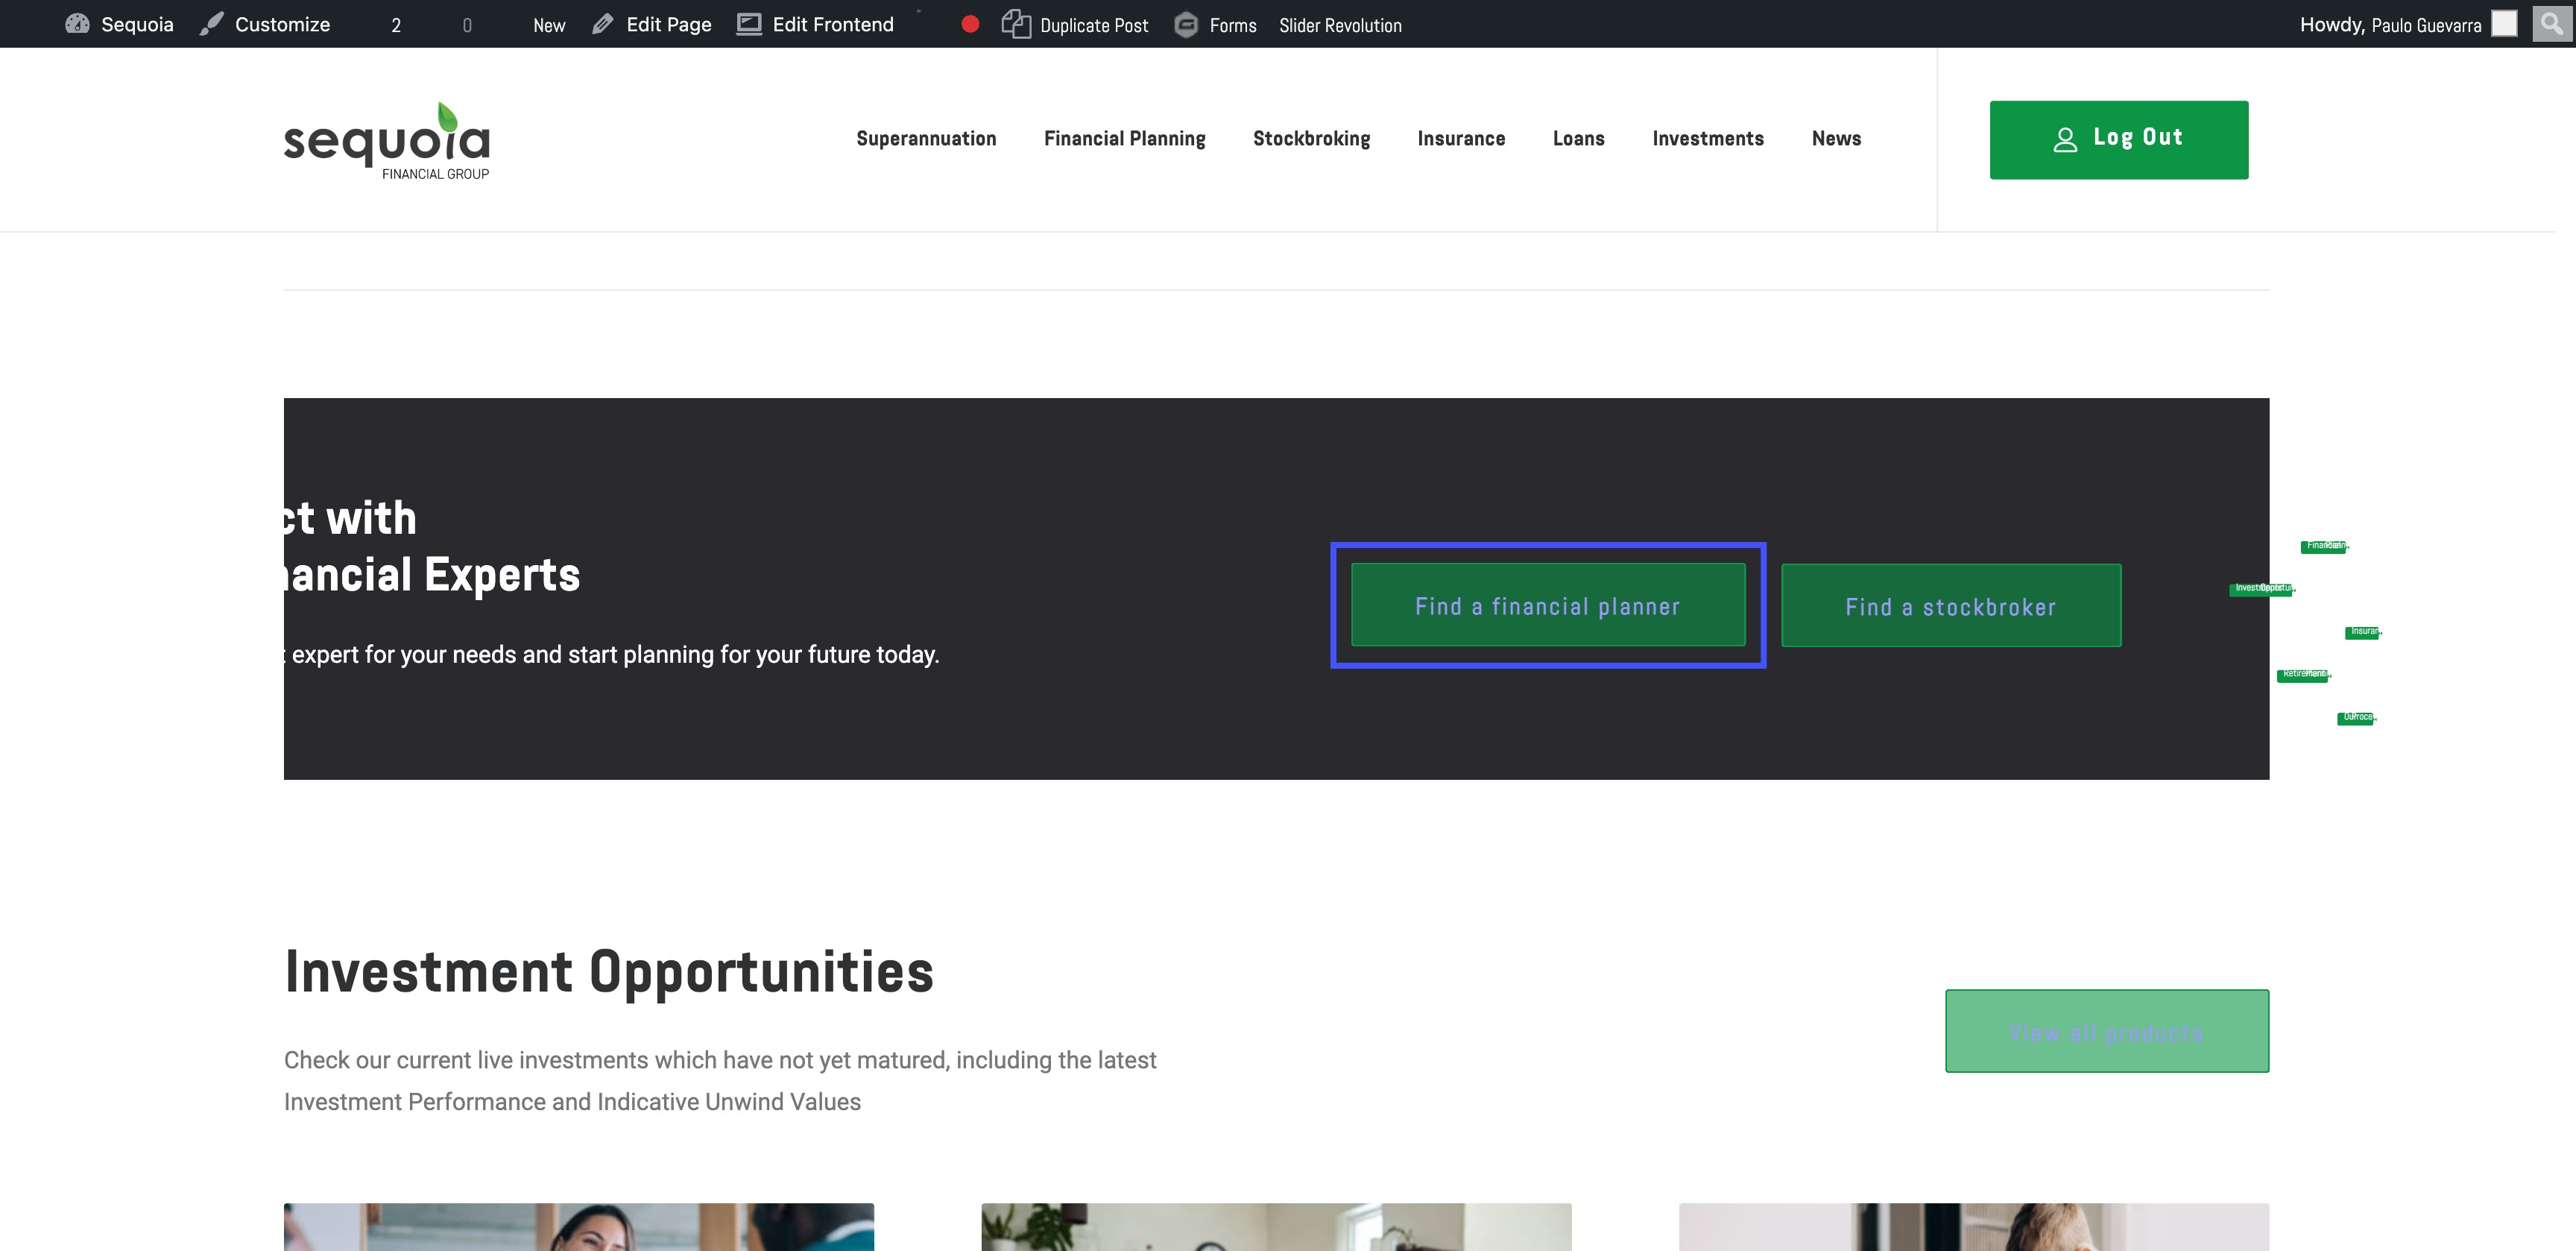Go to the News page
2576x1251 pixels.
coord(1836,139)
